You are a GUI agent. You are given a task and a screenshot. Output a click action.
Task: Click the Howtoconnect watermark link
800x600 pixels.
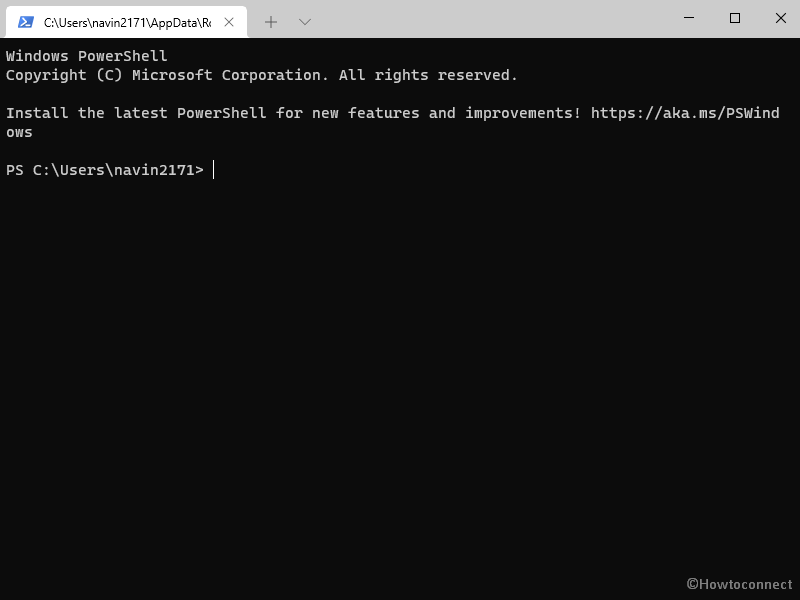click(740, 583)
